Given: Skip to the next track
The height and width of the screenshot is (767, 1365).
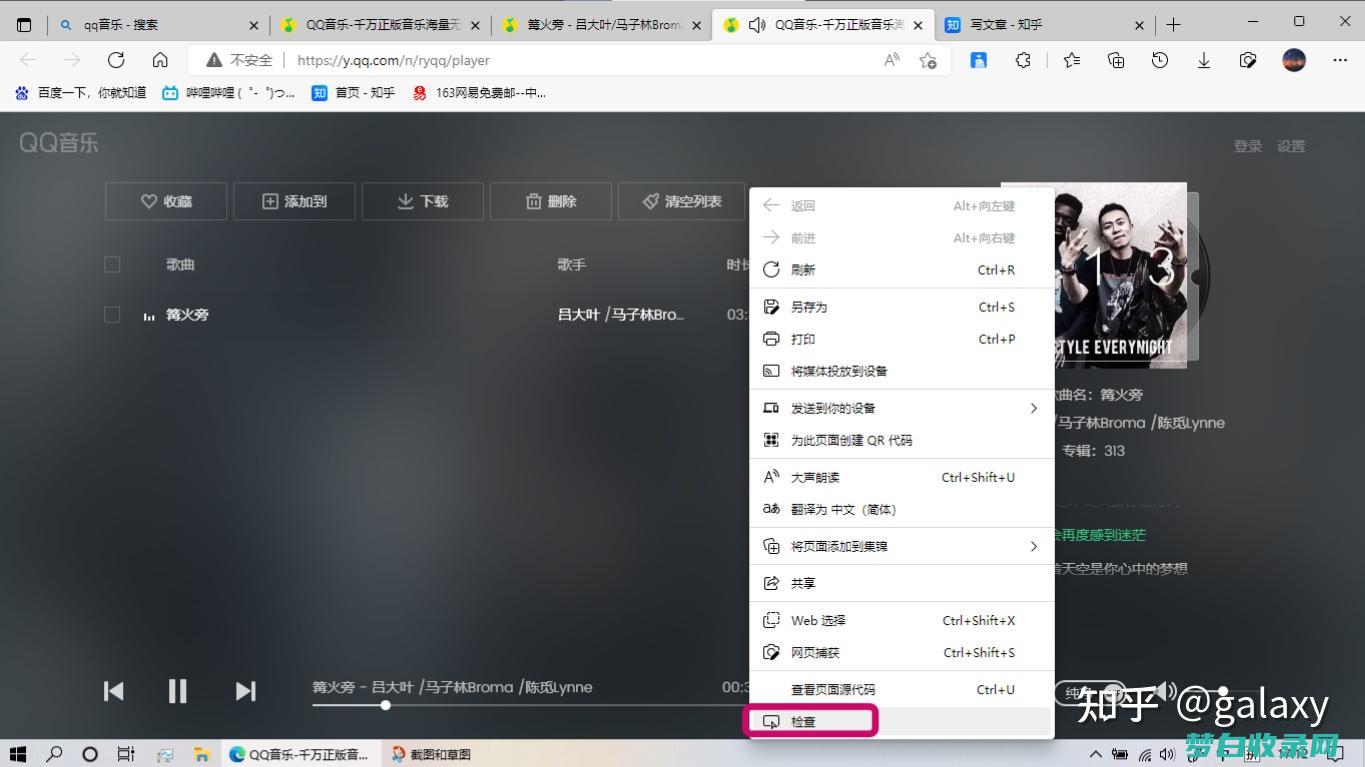Looking at the screenshot, I should coord(245,691).
